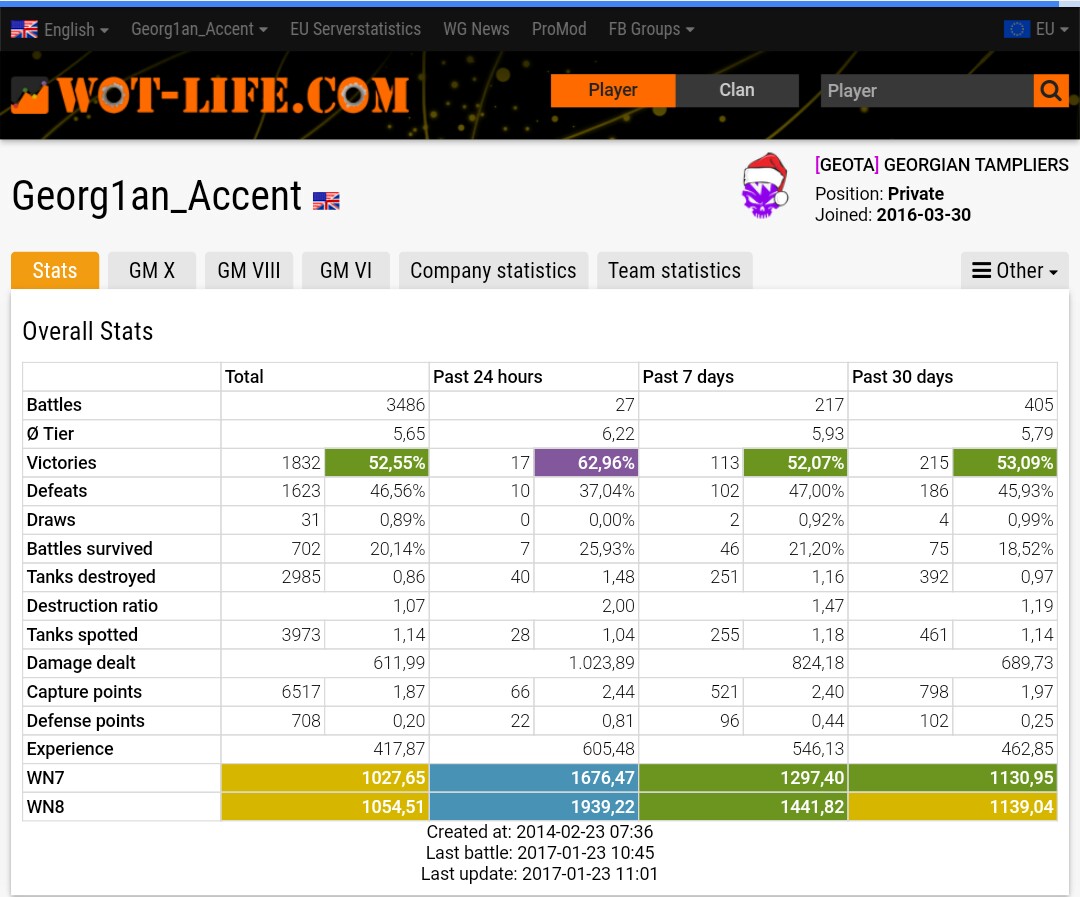
Task: Open the [GEOTA] GEORGIAN TAMPLIERS clan link
Action: coord(942,165)
